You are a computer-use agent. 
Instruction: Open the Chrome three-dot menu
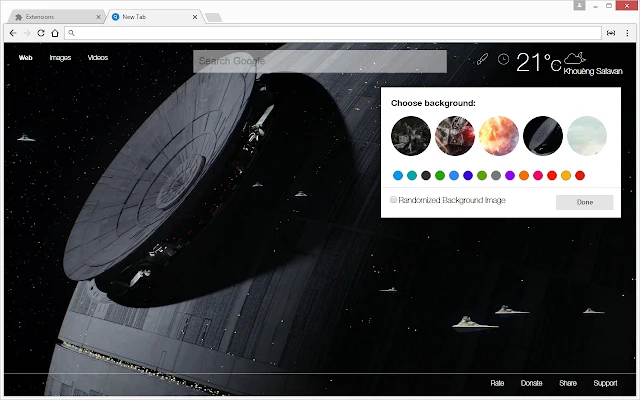(x=627, y=33)
